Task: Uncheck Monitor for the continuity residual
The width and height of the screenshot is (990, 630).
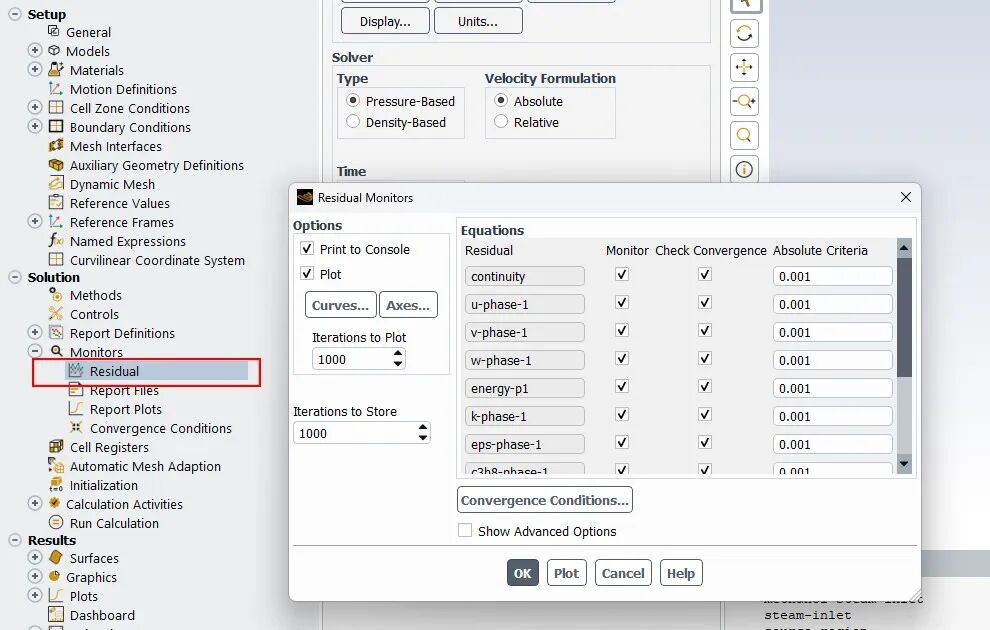Action: tap(622, 275)
